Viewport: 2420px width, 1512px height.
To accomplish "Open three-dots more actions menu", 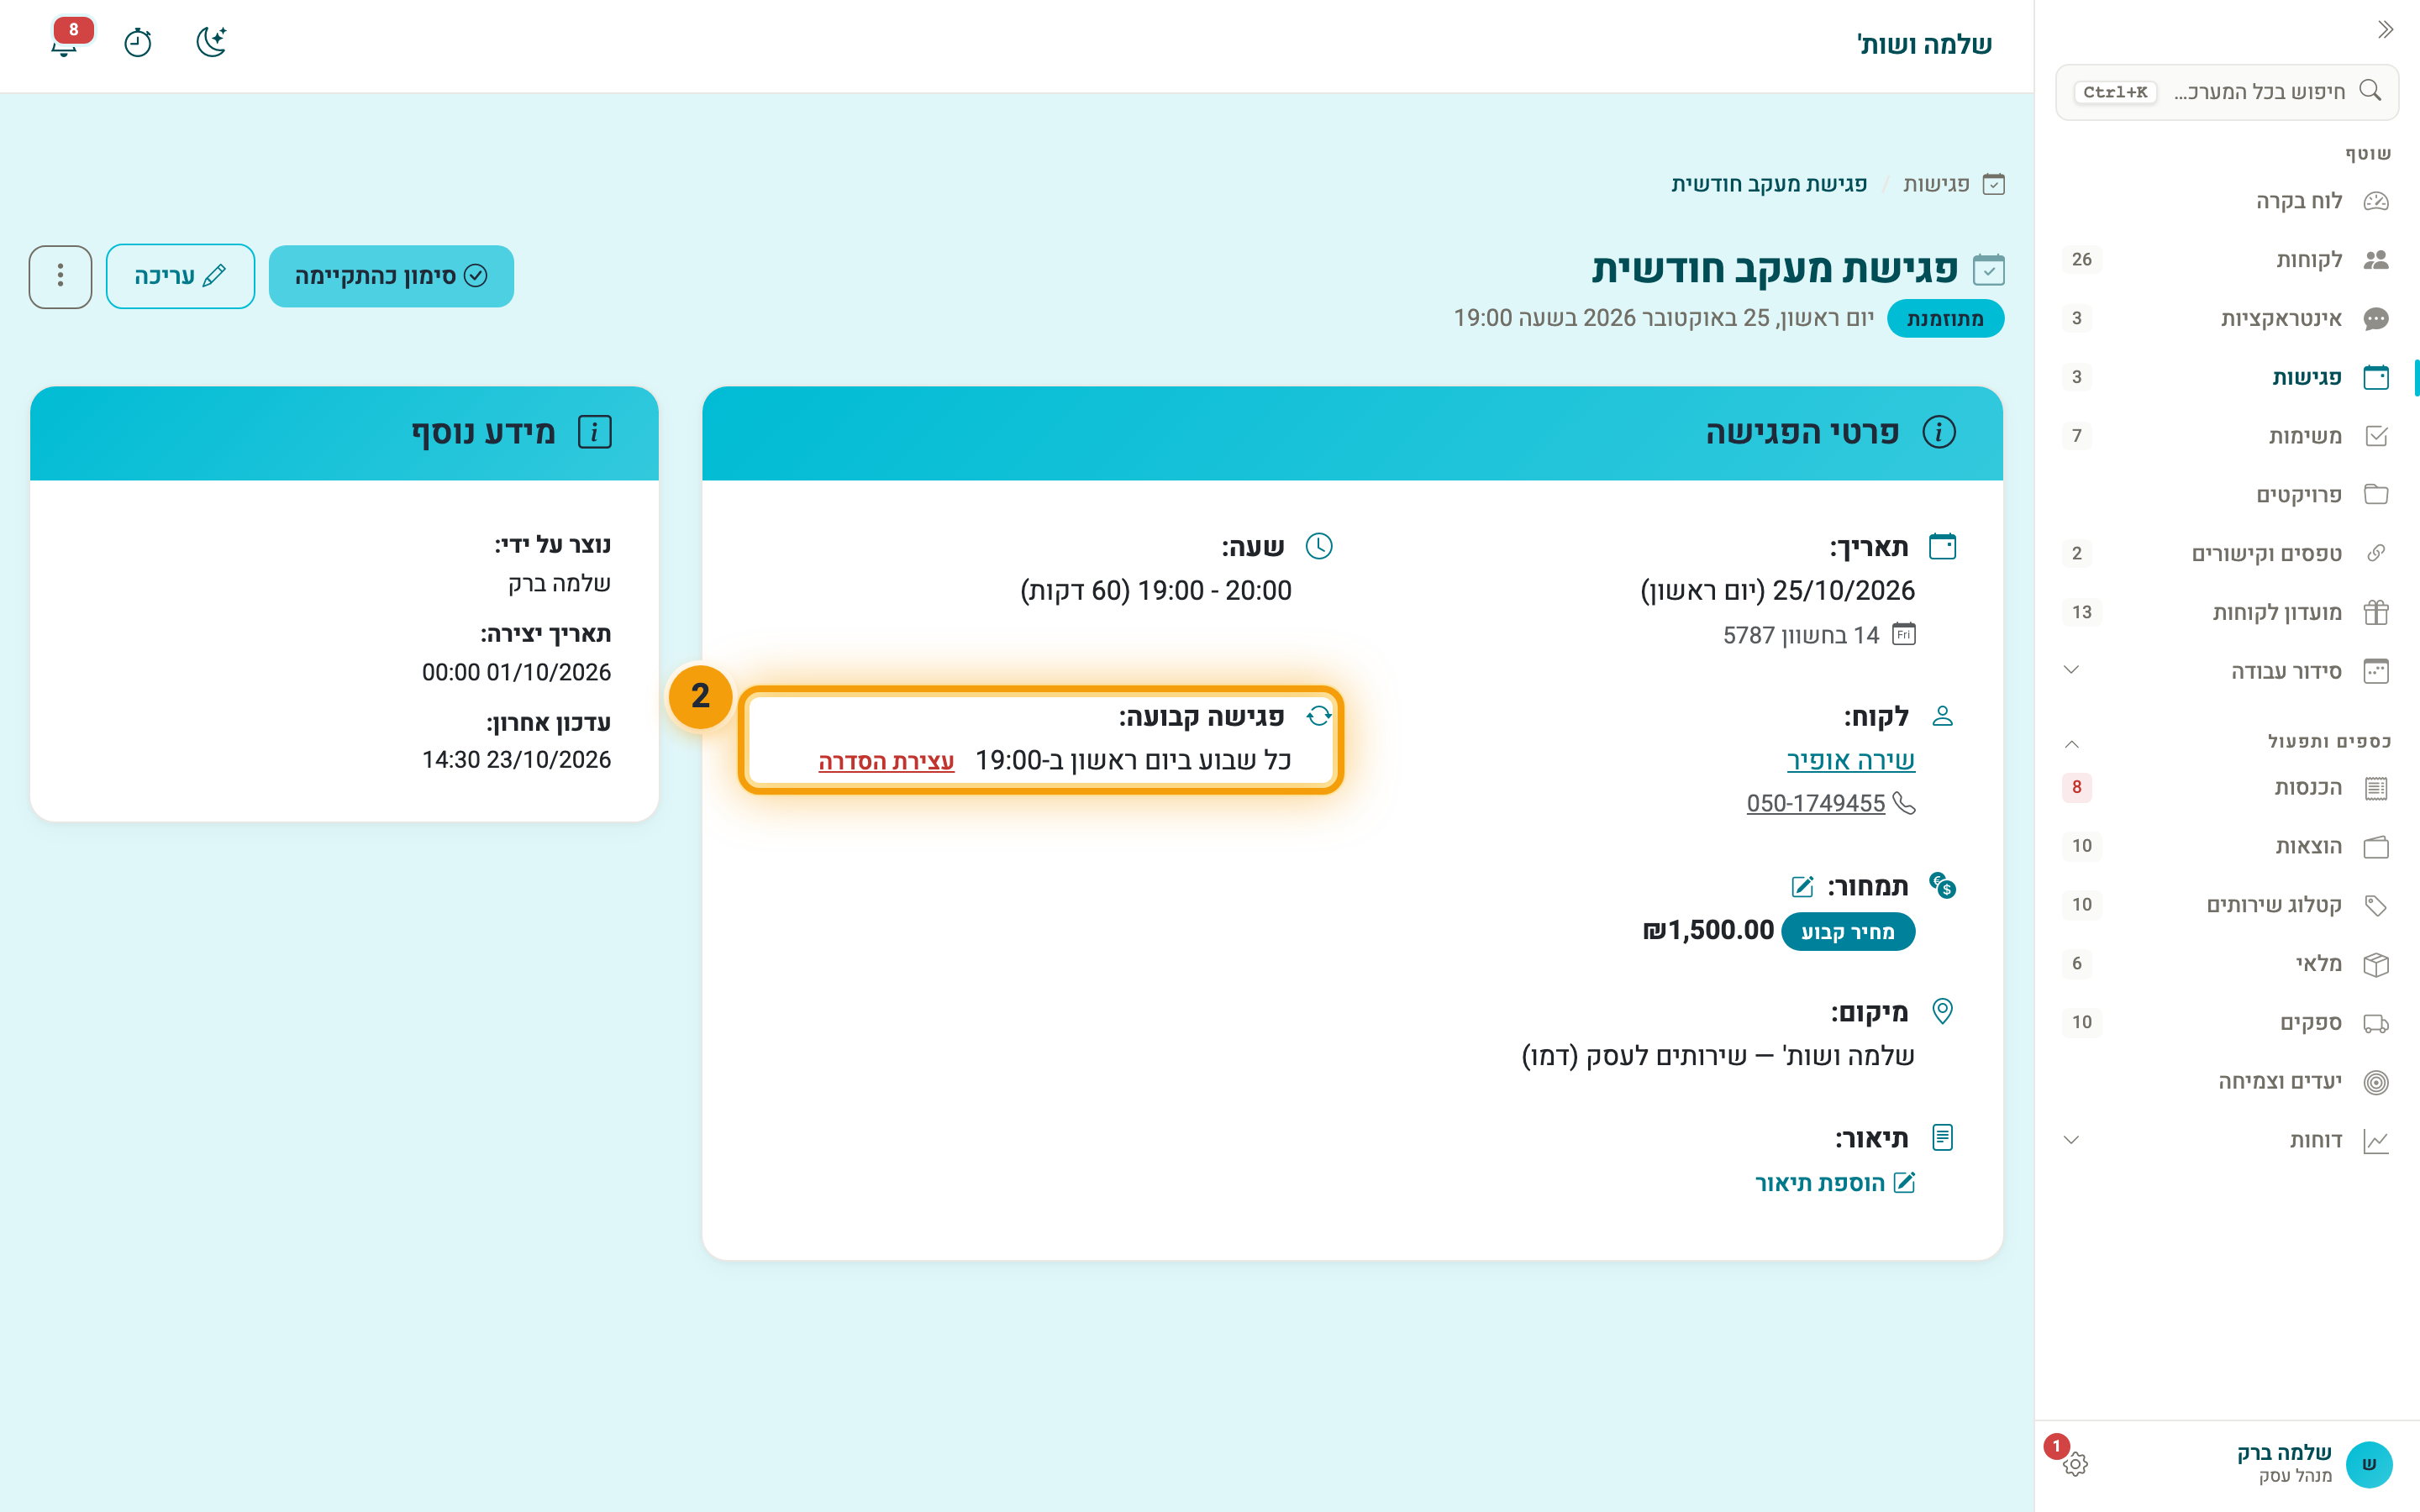I will (x=60, y=276).
